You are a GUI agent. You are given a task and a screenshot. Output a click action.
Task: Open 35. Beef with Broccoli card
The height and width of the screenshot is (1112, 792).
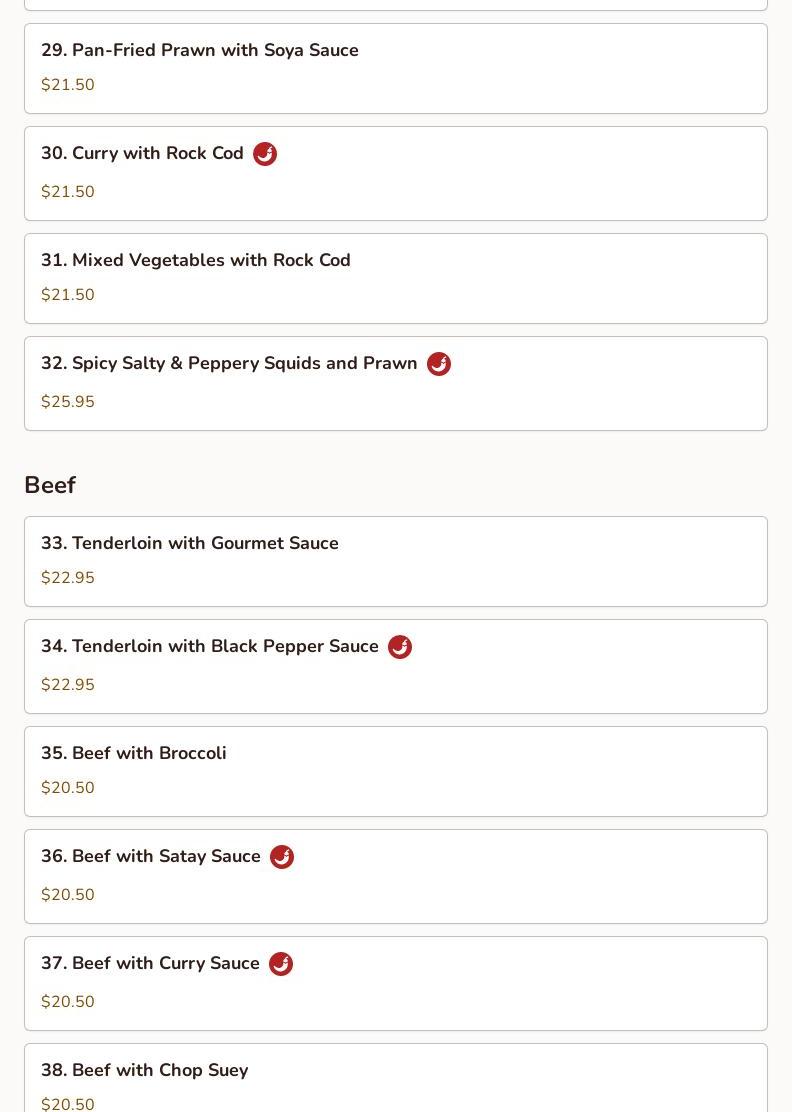[396, 772]
